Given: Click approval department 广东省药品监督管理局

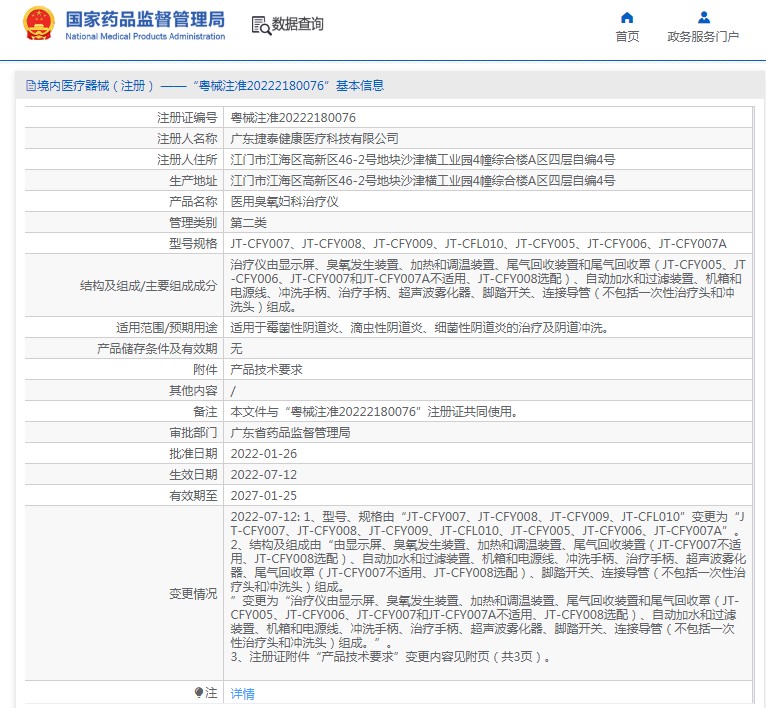Looking at the screenshot, I should point(290,432).
